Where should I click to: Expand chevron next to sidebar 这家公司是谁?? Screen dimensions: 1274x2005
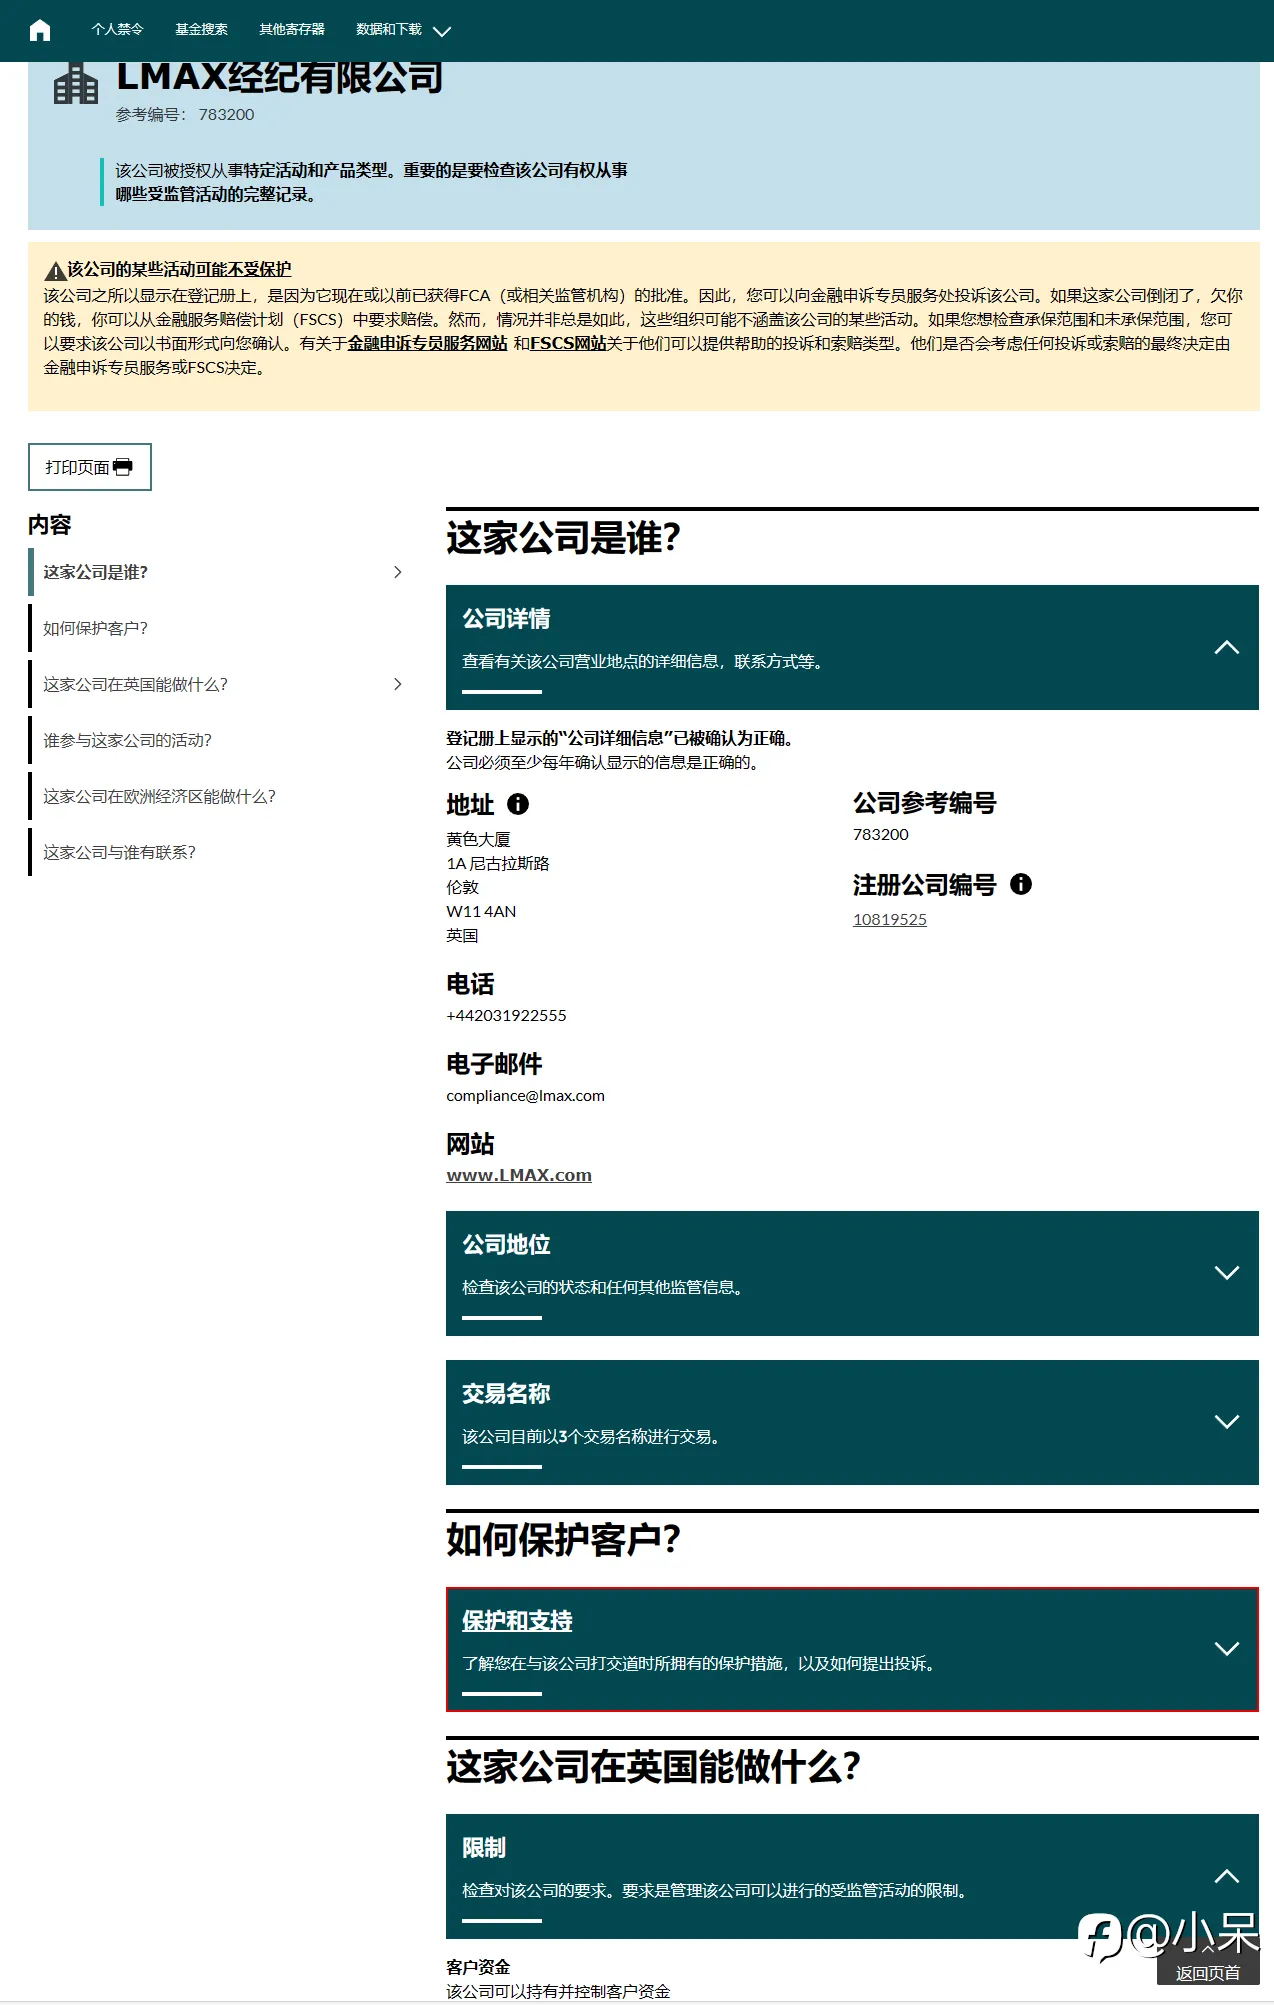398,572
